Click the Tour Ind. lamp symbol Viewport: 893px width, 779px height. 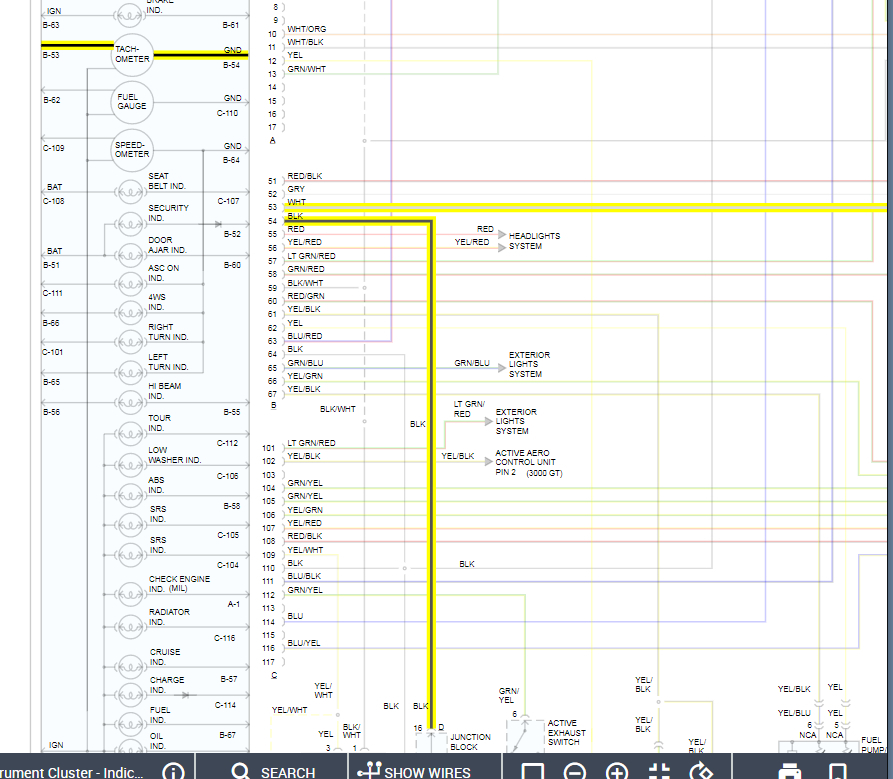point(129,434)
